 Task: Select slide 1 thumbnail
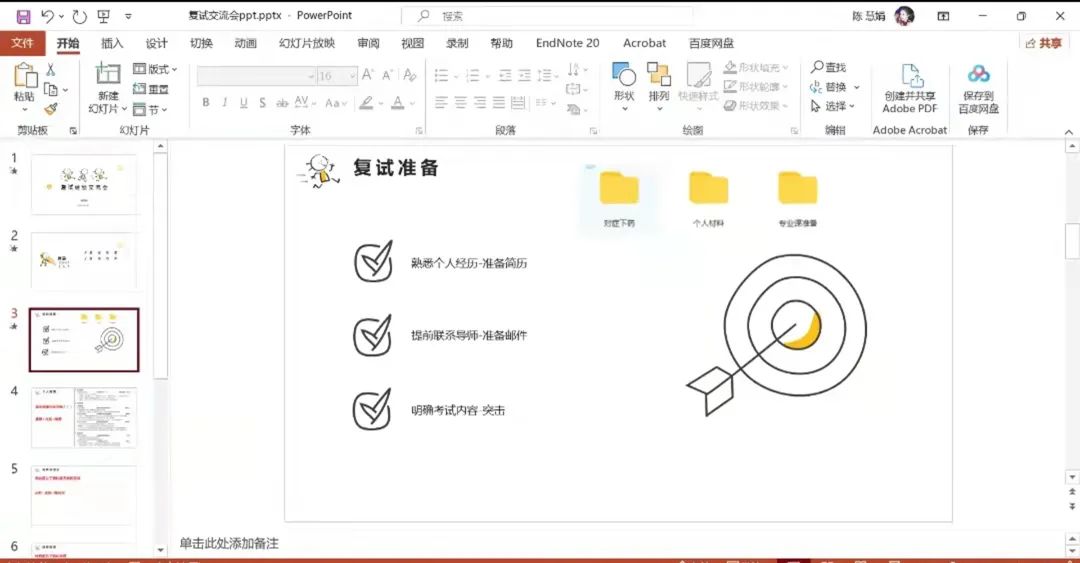click(84, 184)
